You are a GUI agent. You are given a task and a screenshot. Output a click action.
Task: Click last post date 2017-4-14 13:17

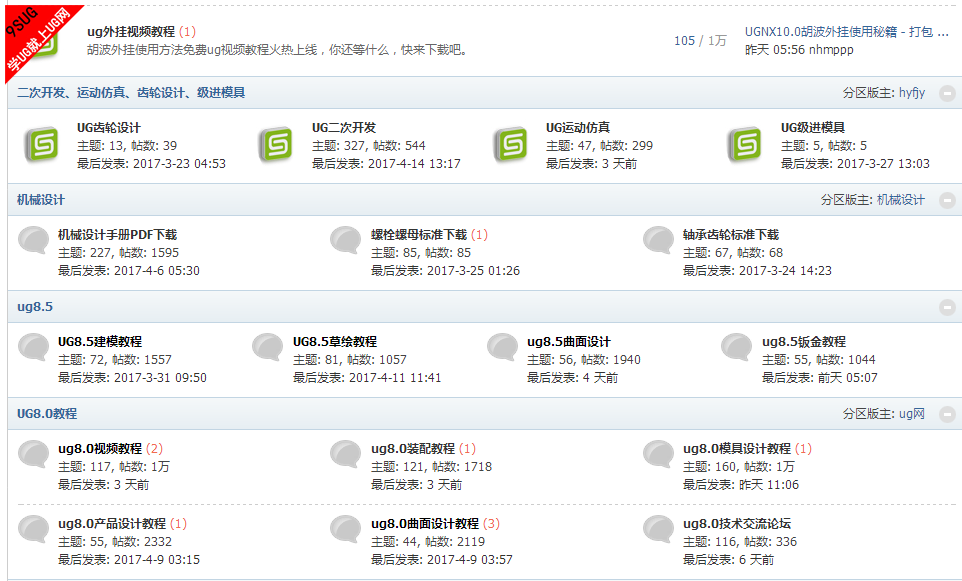click(x=414, y=164)
